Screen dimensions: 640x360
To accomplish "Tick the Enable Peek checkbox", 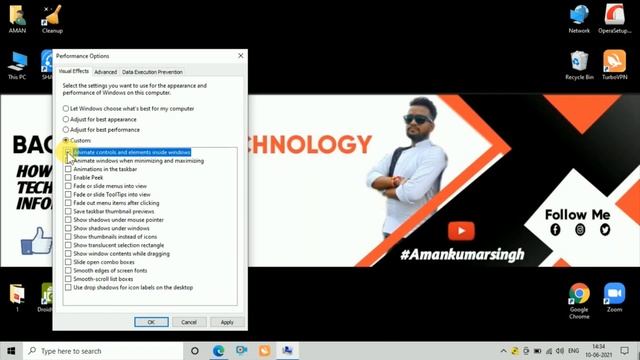I will tap(68, 178).
